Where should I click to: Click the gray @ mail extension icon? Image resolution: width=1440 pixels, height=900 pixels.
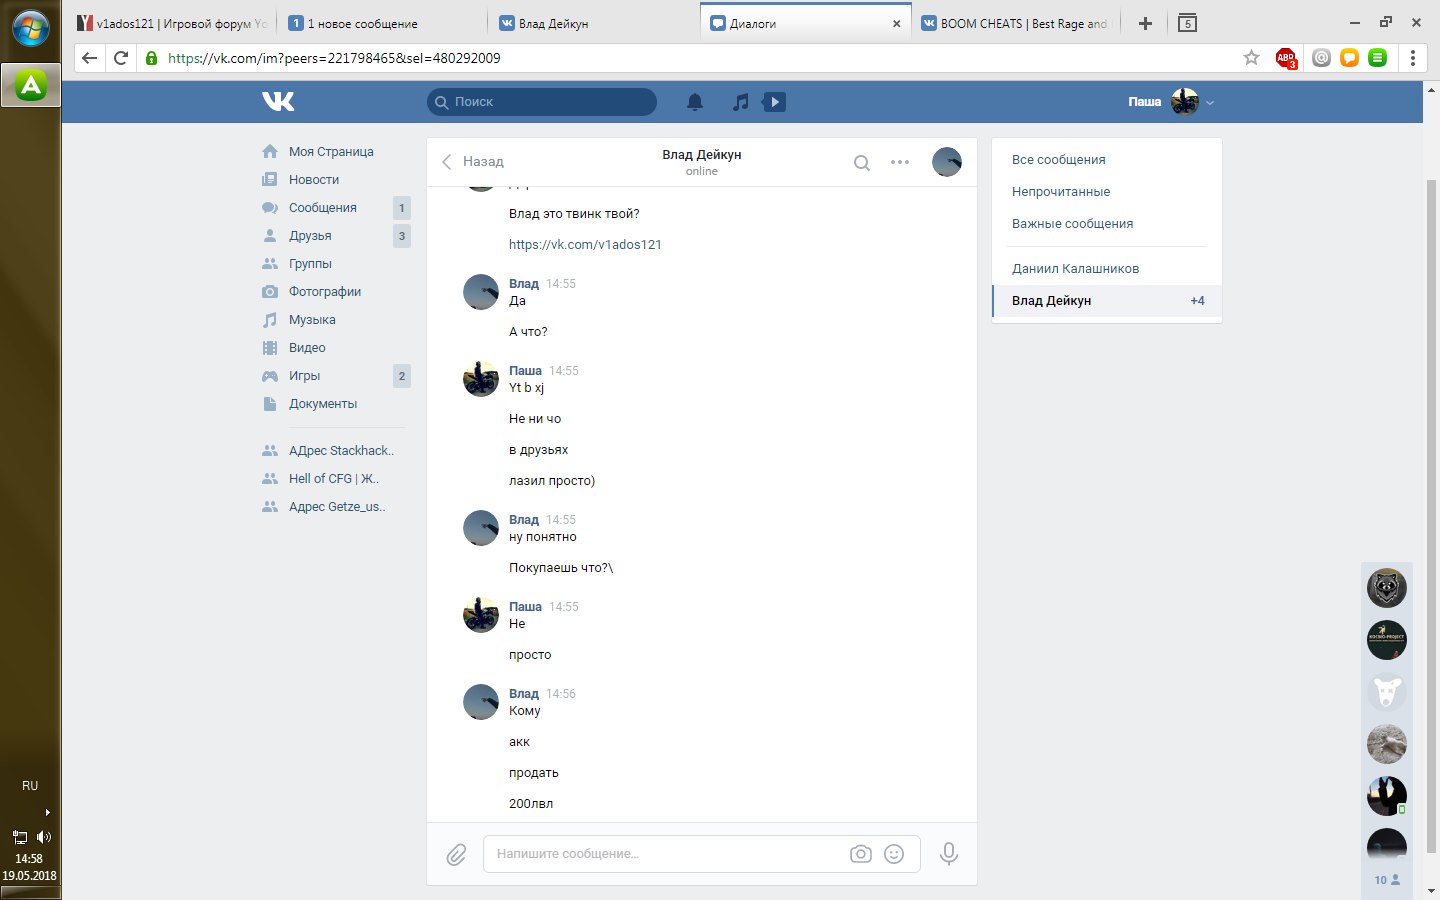tap(1322, 58)
